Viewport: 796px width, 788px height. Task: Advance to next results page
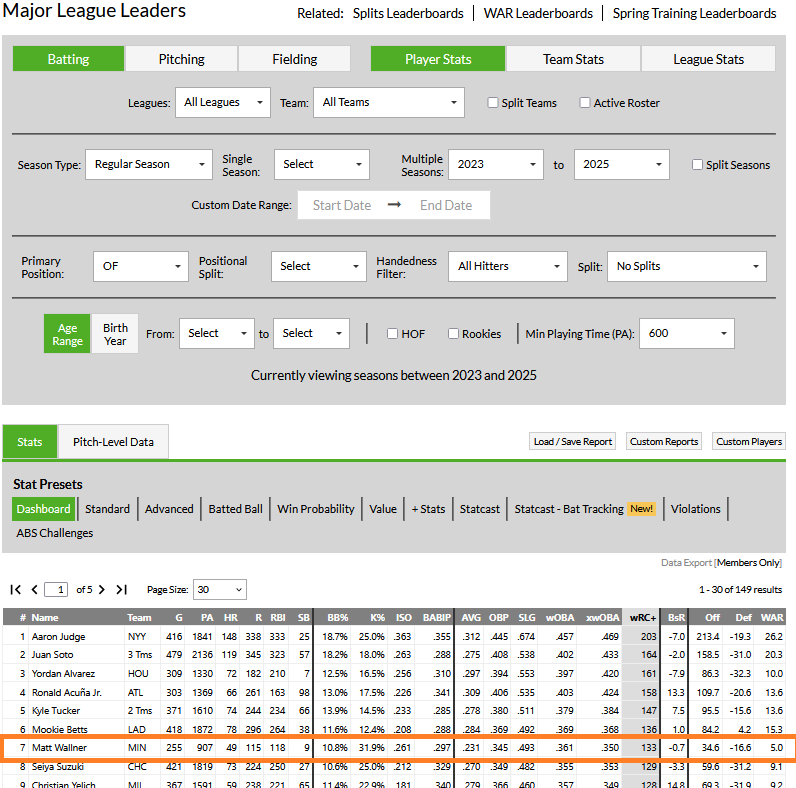click(102, 590)
